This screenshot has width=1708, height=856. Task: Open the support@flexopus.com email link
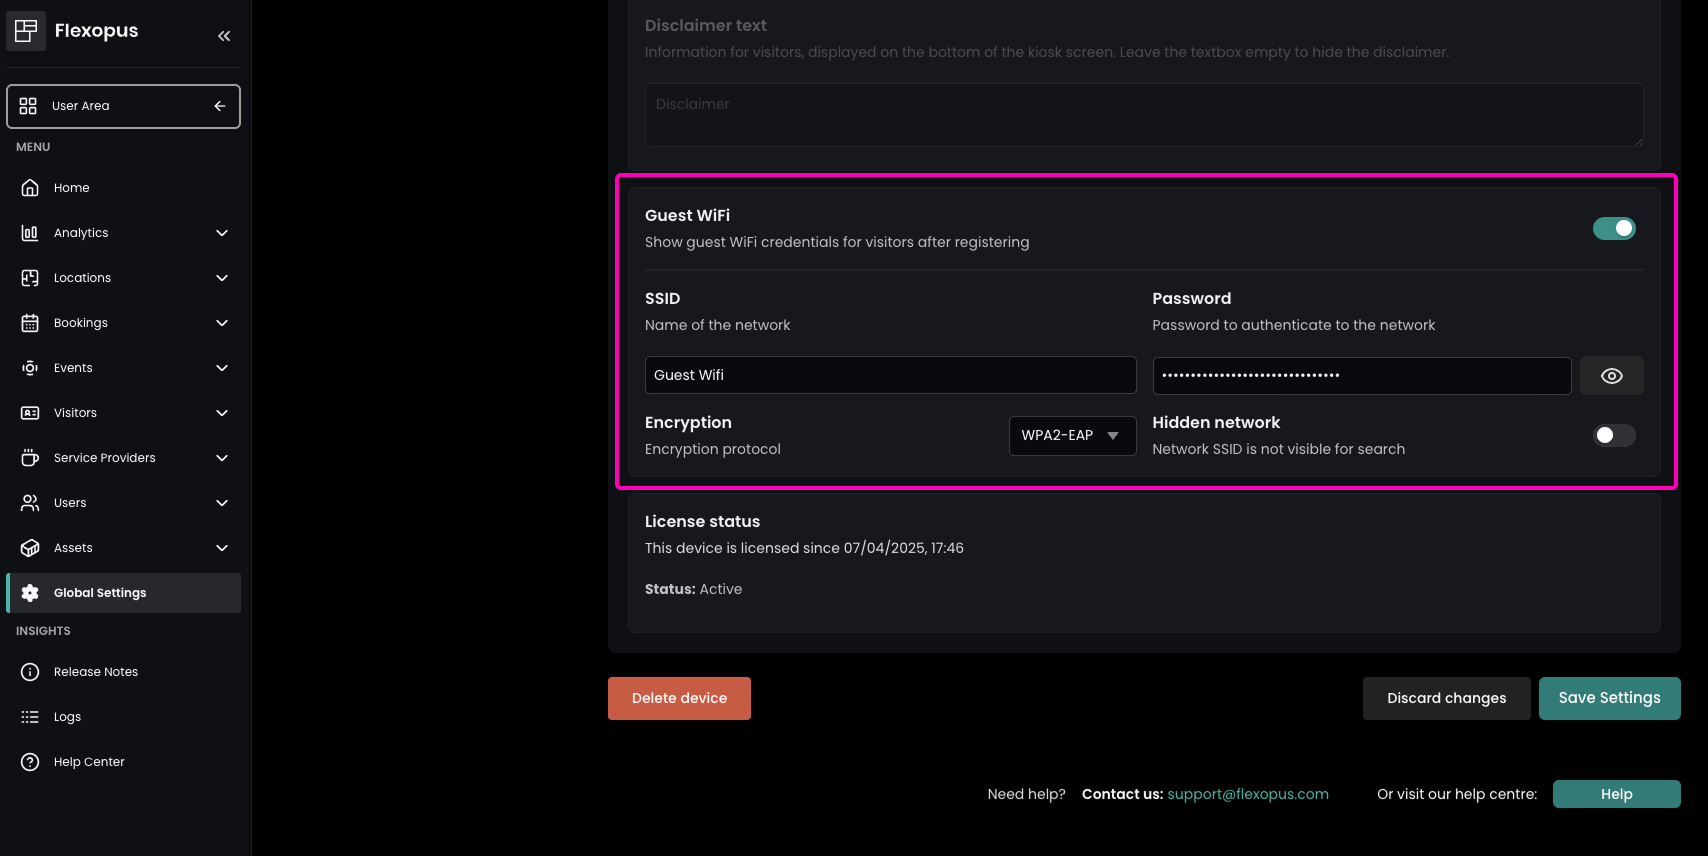coord(1248,794)
